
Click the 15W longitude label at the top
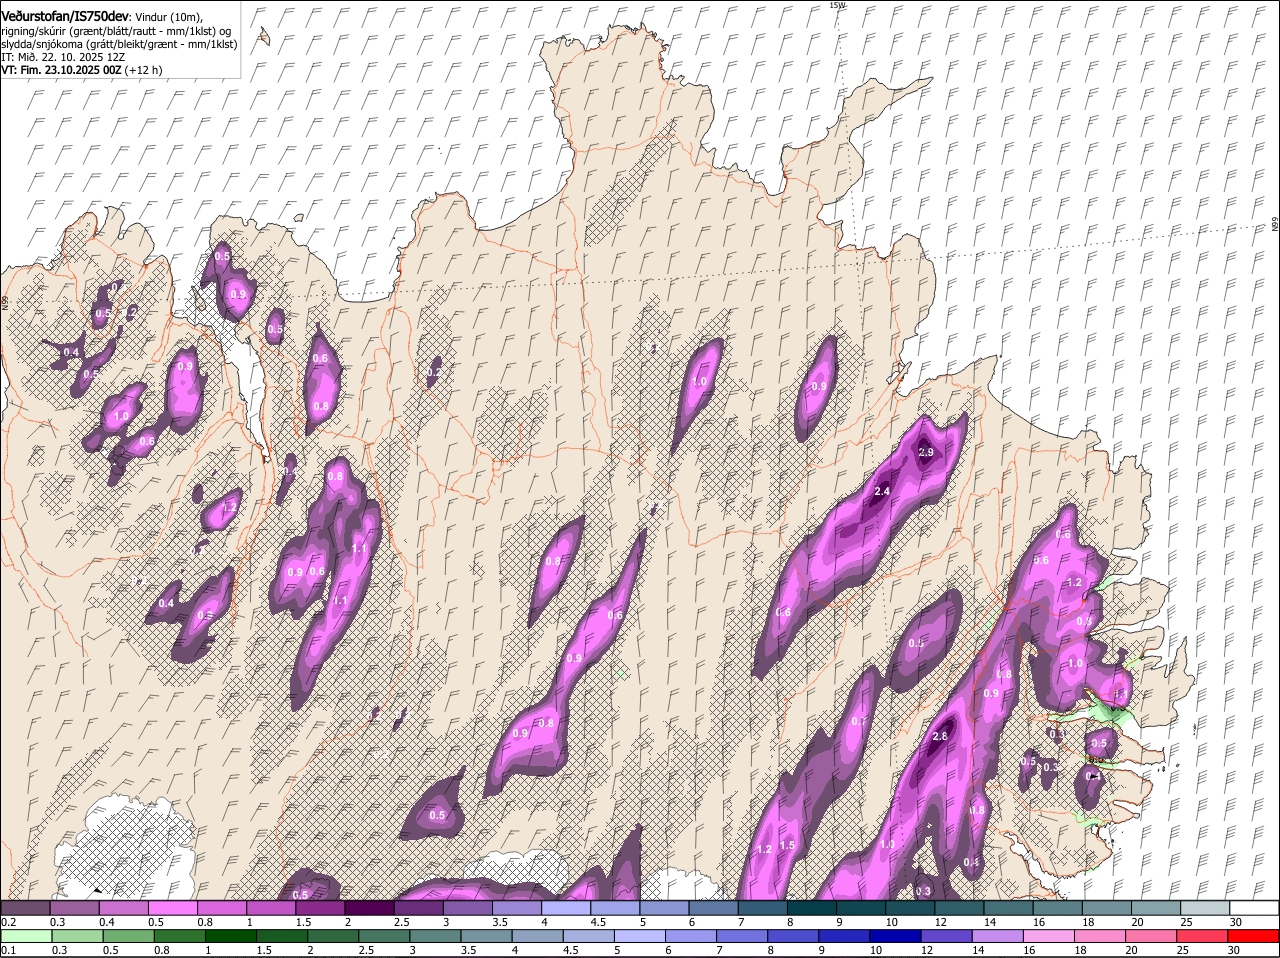coord(837,5)
